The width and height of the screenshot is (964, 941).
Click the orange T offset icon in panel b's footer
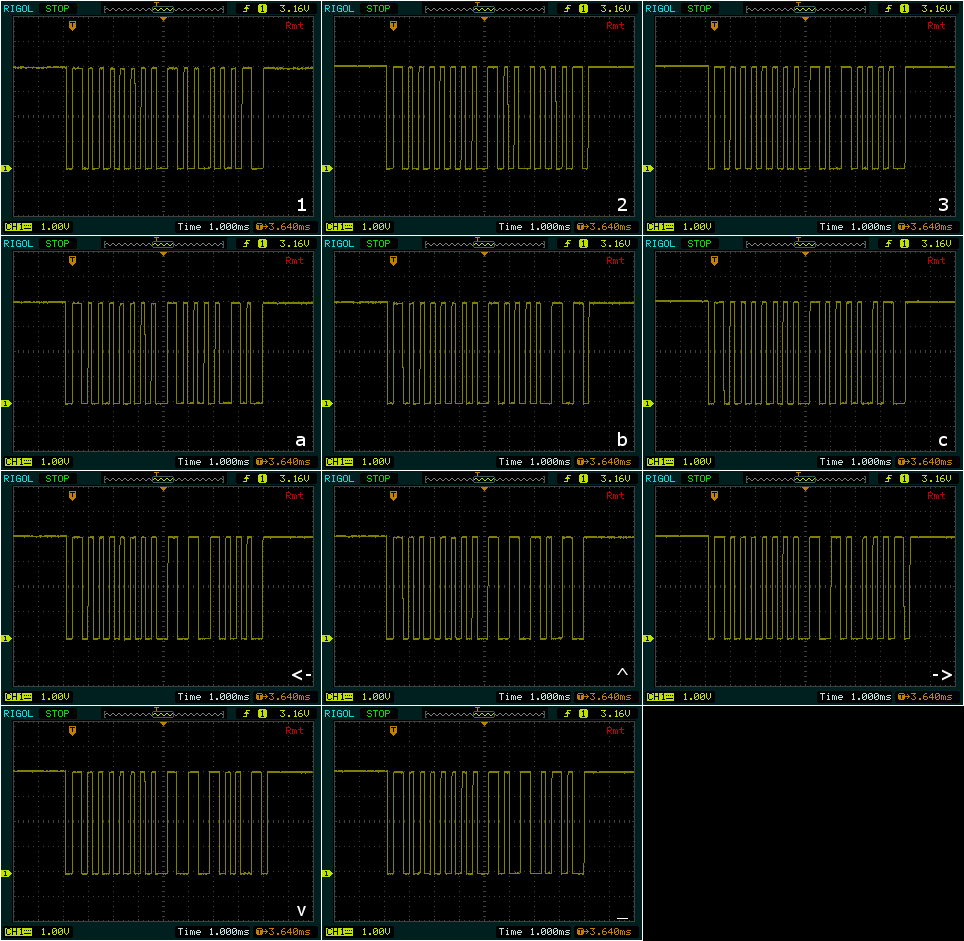pos(582,462)
